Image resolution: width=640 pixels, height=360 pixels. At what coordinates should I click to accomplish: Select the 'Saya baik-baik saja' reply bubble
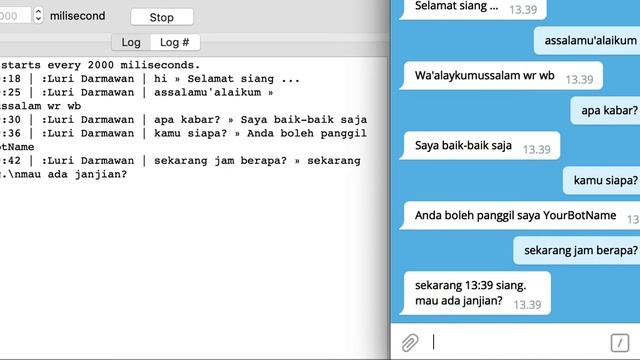480,146
